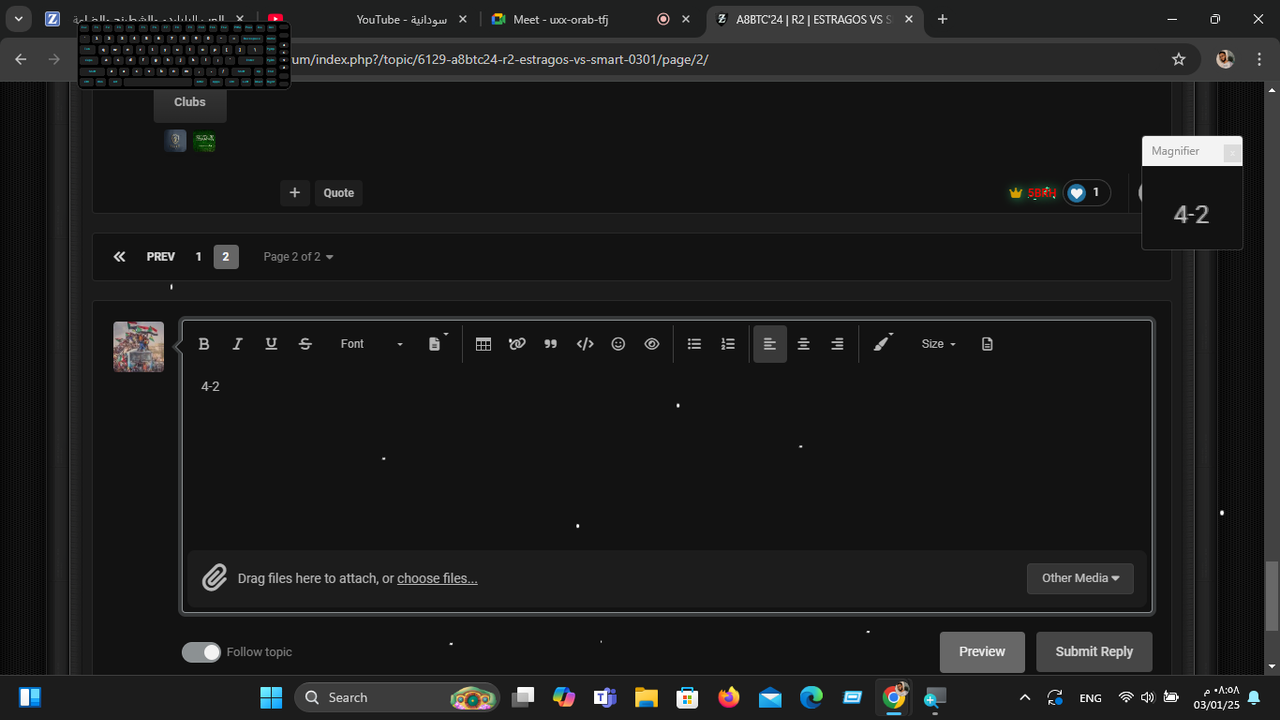This screenshot has width=1280, height=720.
Task: Insert a table into the reply
Action: point(483,344)
